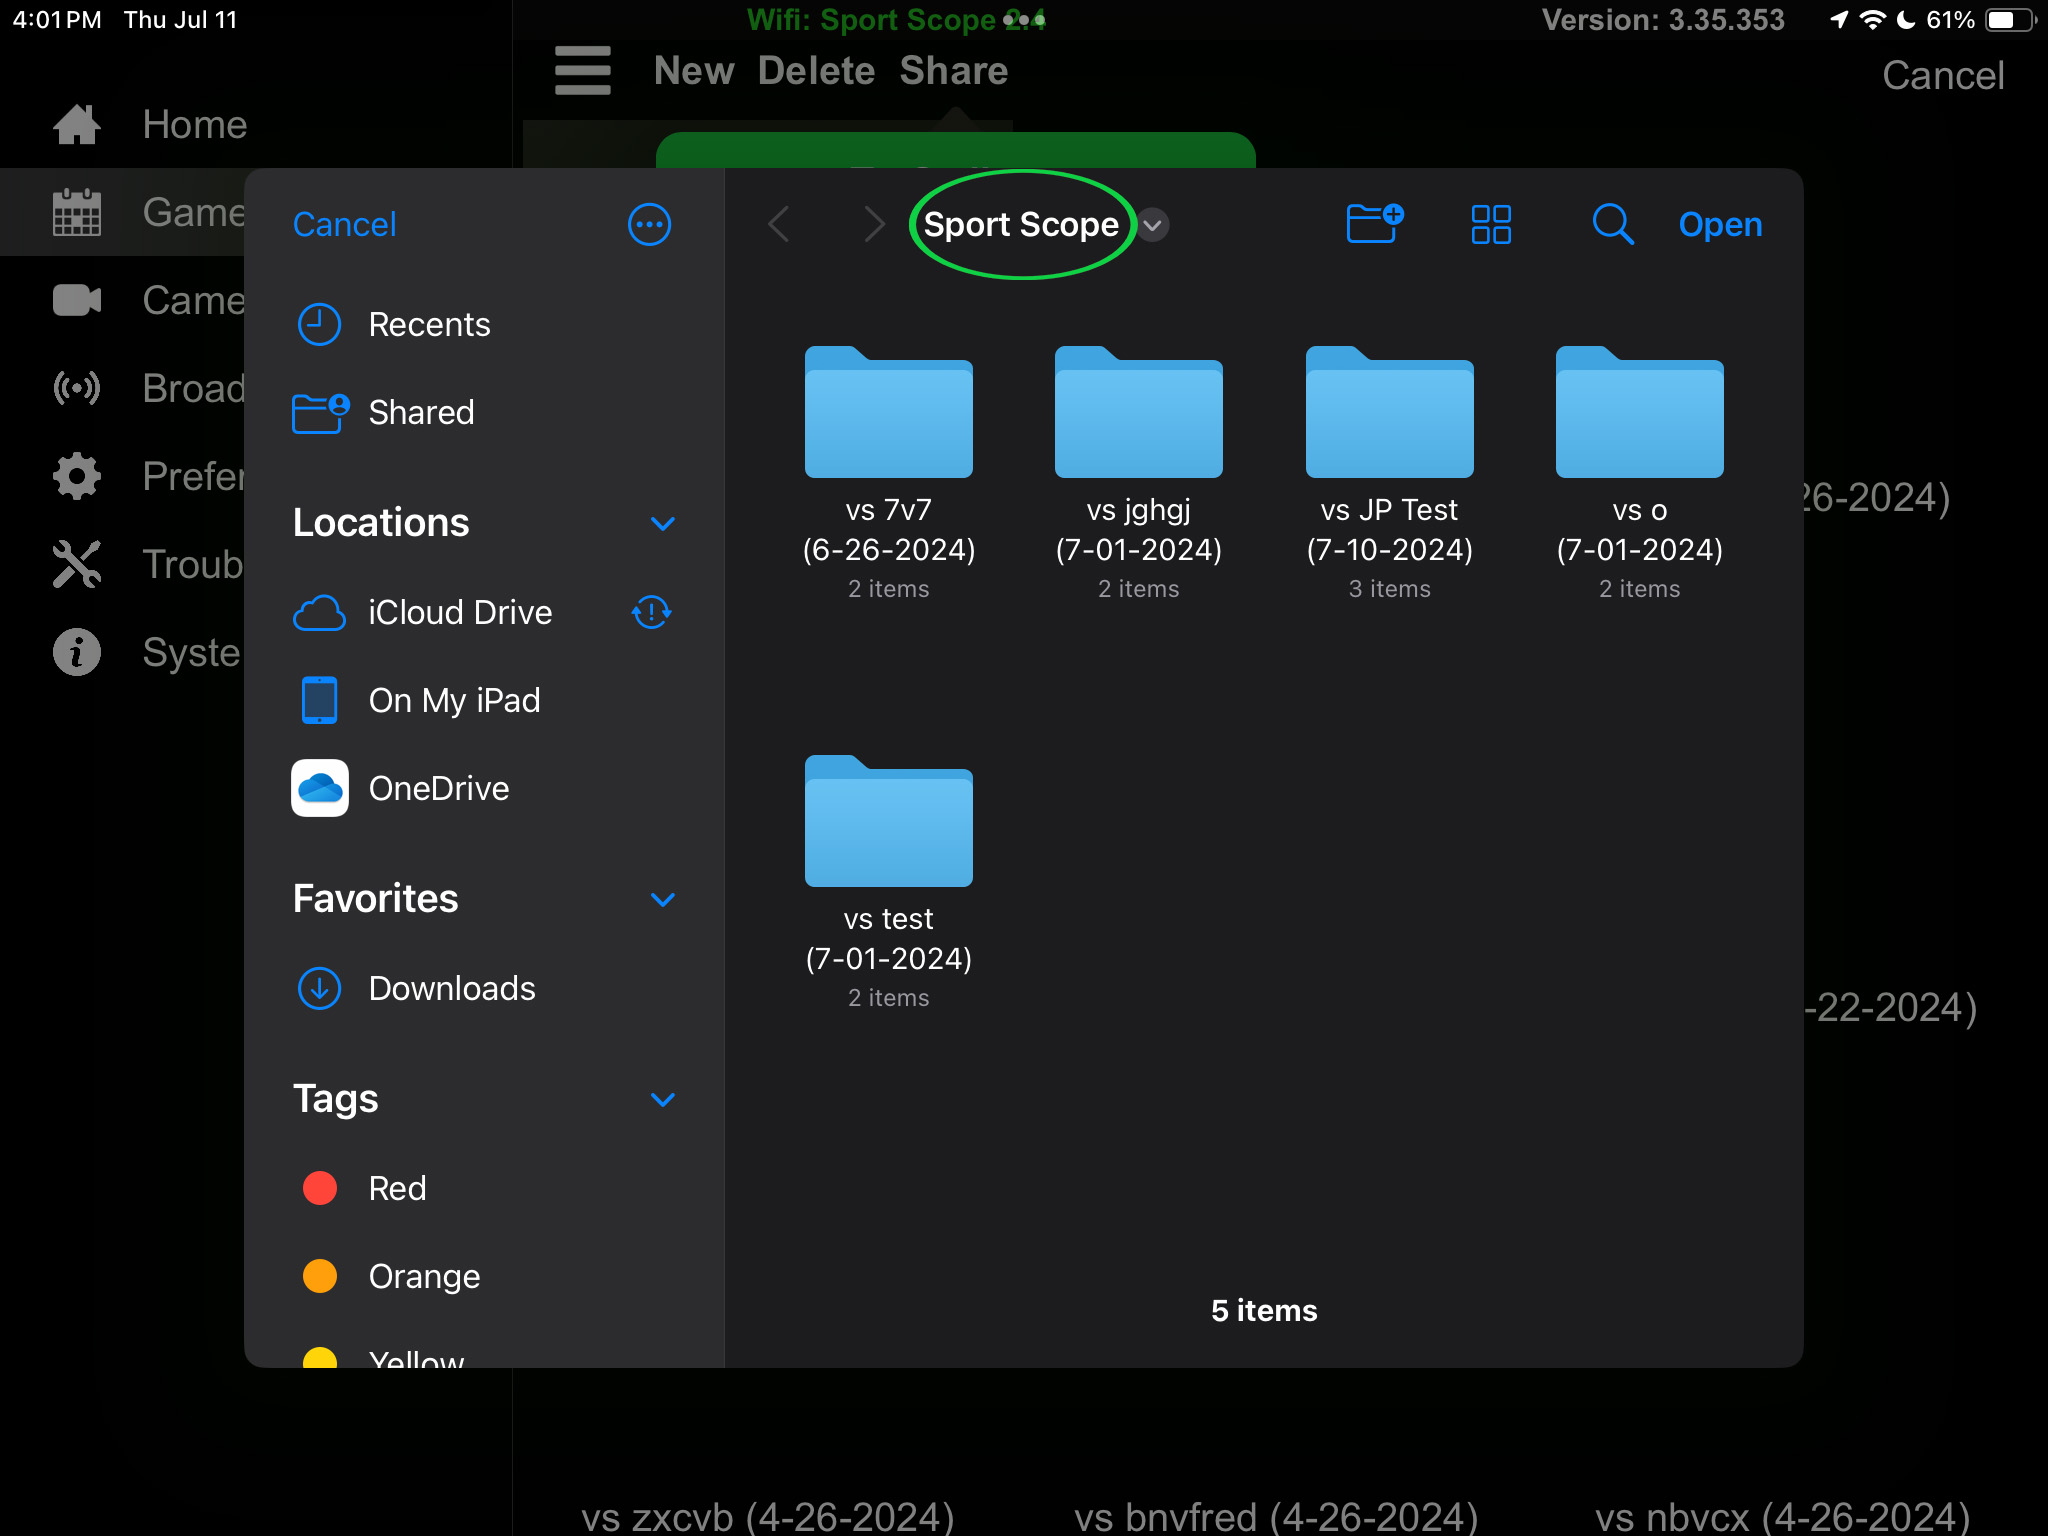Screen dimensions: 2048x1536
Task: Open the vs 7v7 (6-26-2024) folder
Action: (x=889, y=473)
